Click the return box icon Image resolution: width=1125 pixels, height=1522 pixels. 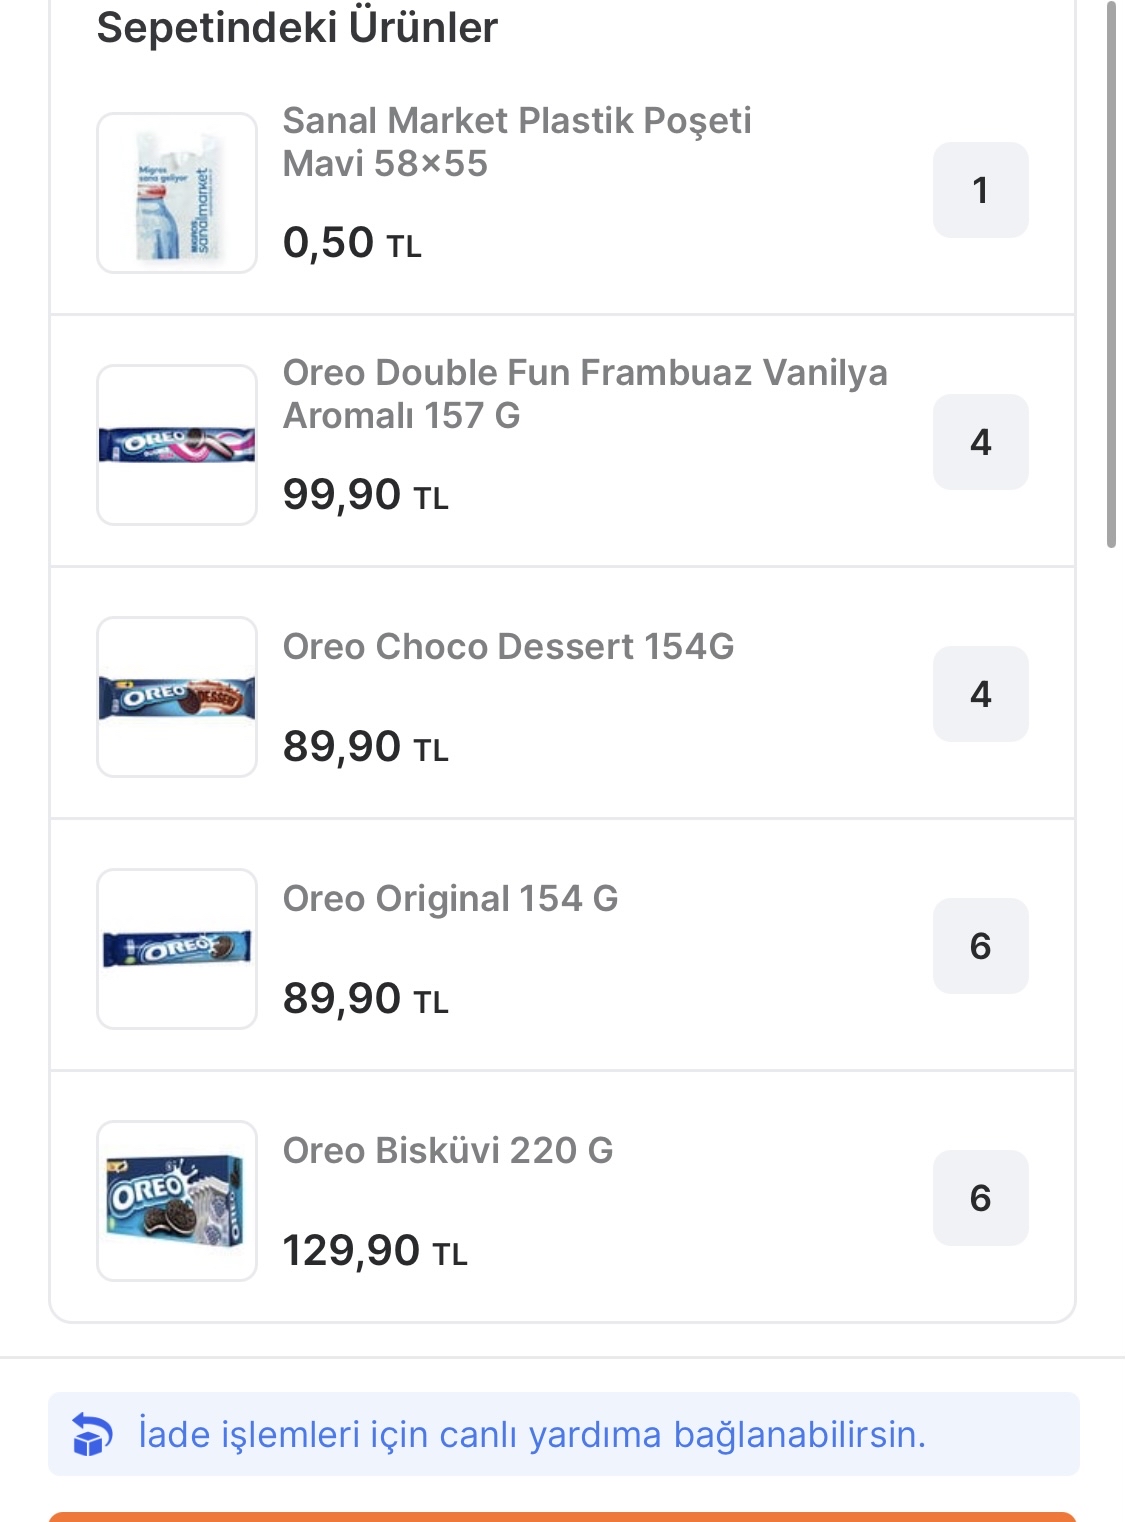click(x=92, y=1435)
